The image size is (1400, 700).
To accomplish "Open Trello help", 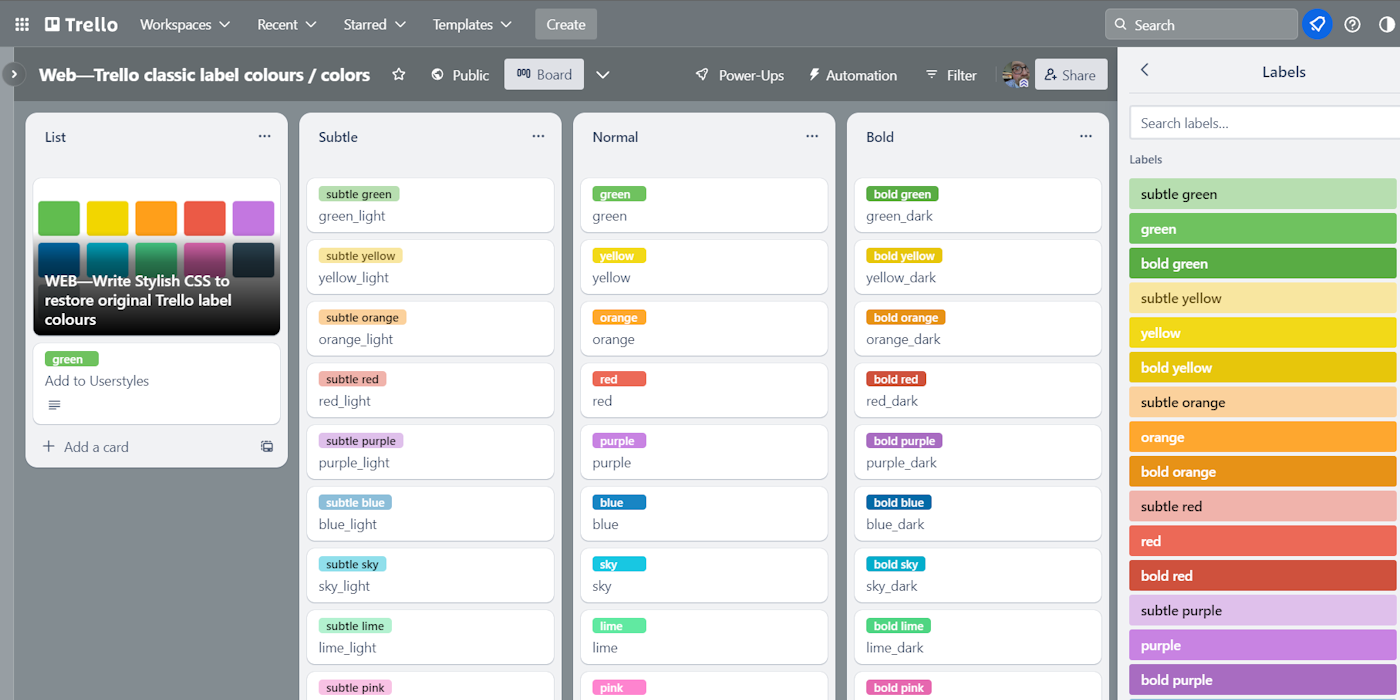I will (1352, 24).
